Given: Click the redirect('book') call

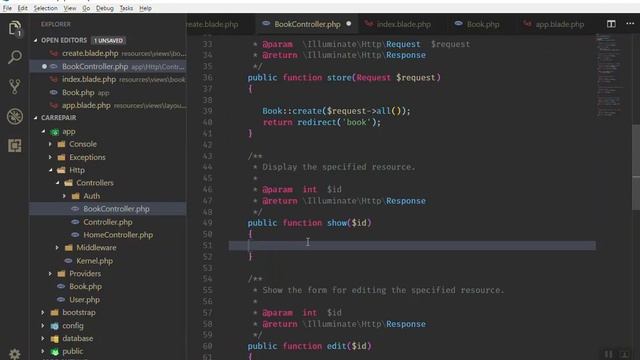Looking at the screenshot, I should (x=338, y=122).
